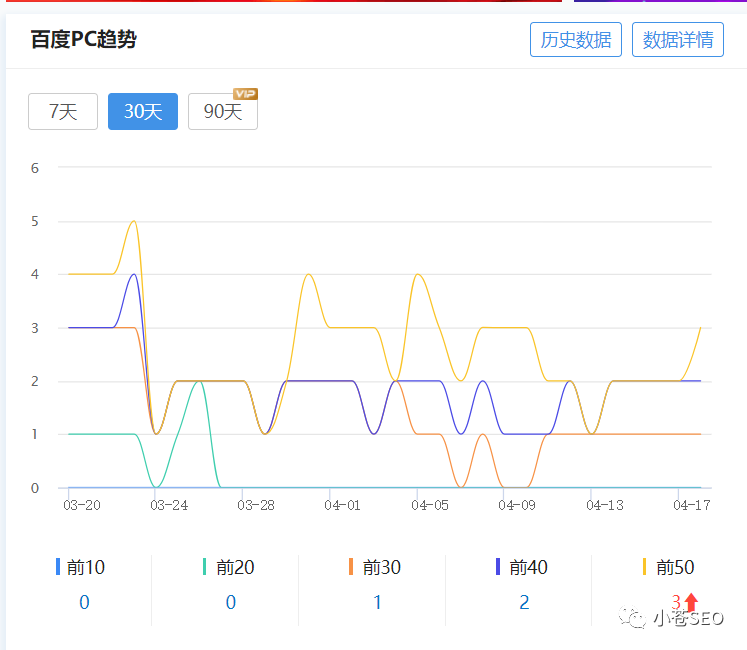Screen dimensions: 747x650
Task: Click the y-axis label 6
Action: [x=35, y=168]
